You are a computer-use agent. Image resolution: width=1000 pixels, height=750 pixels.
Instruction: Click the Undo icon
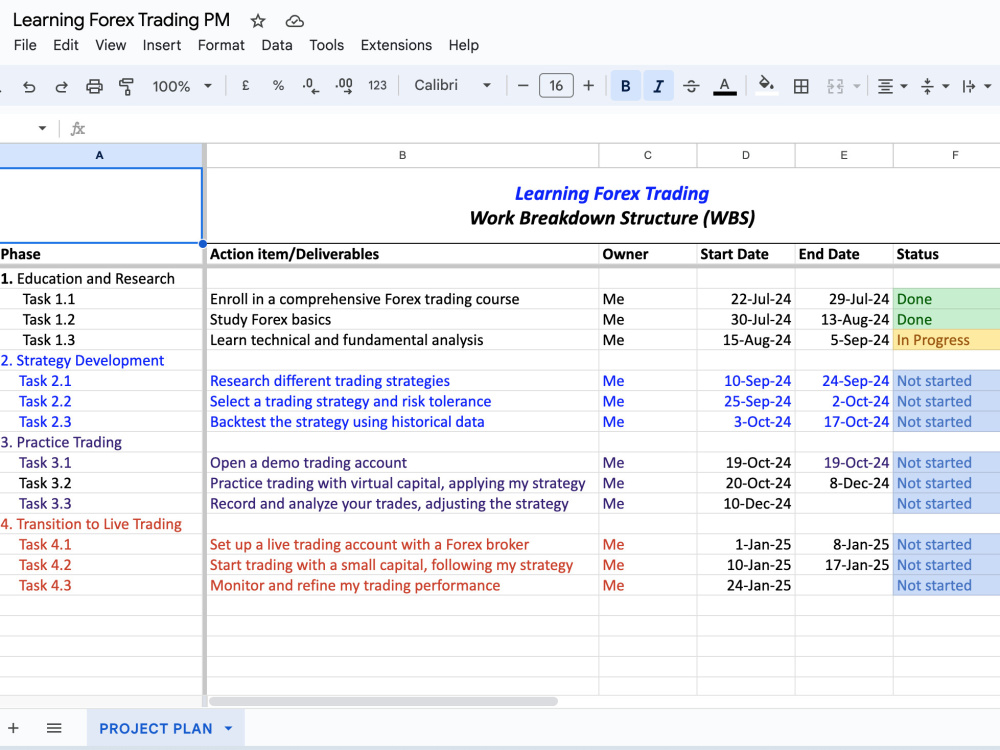coord(29,86)
